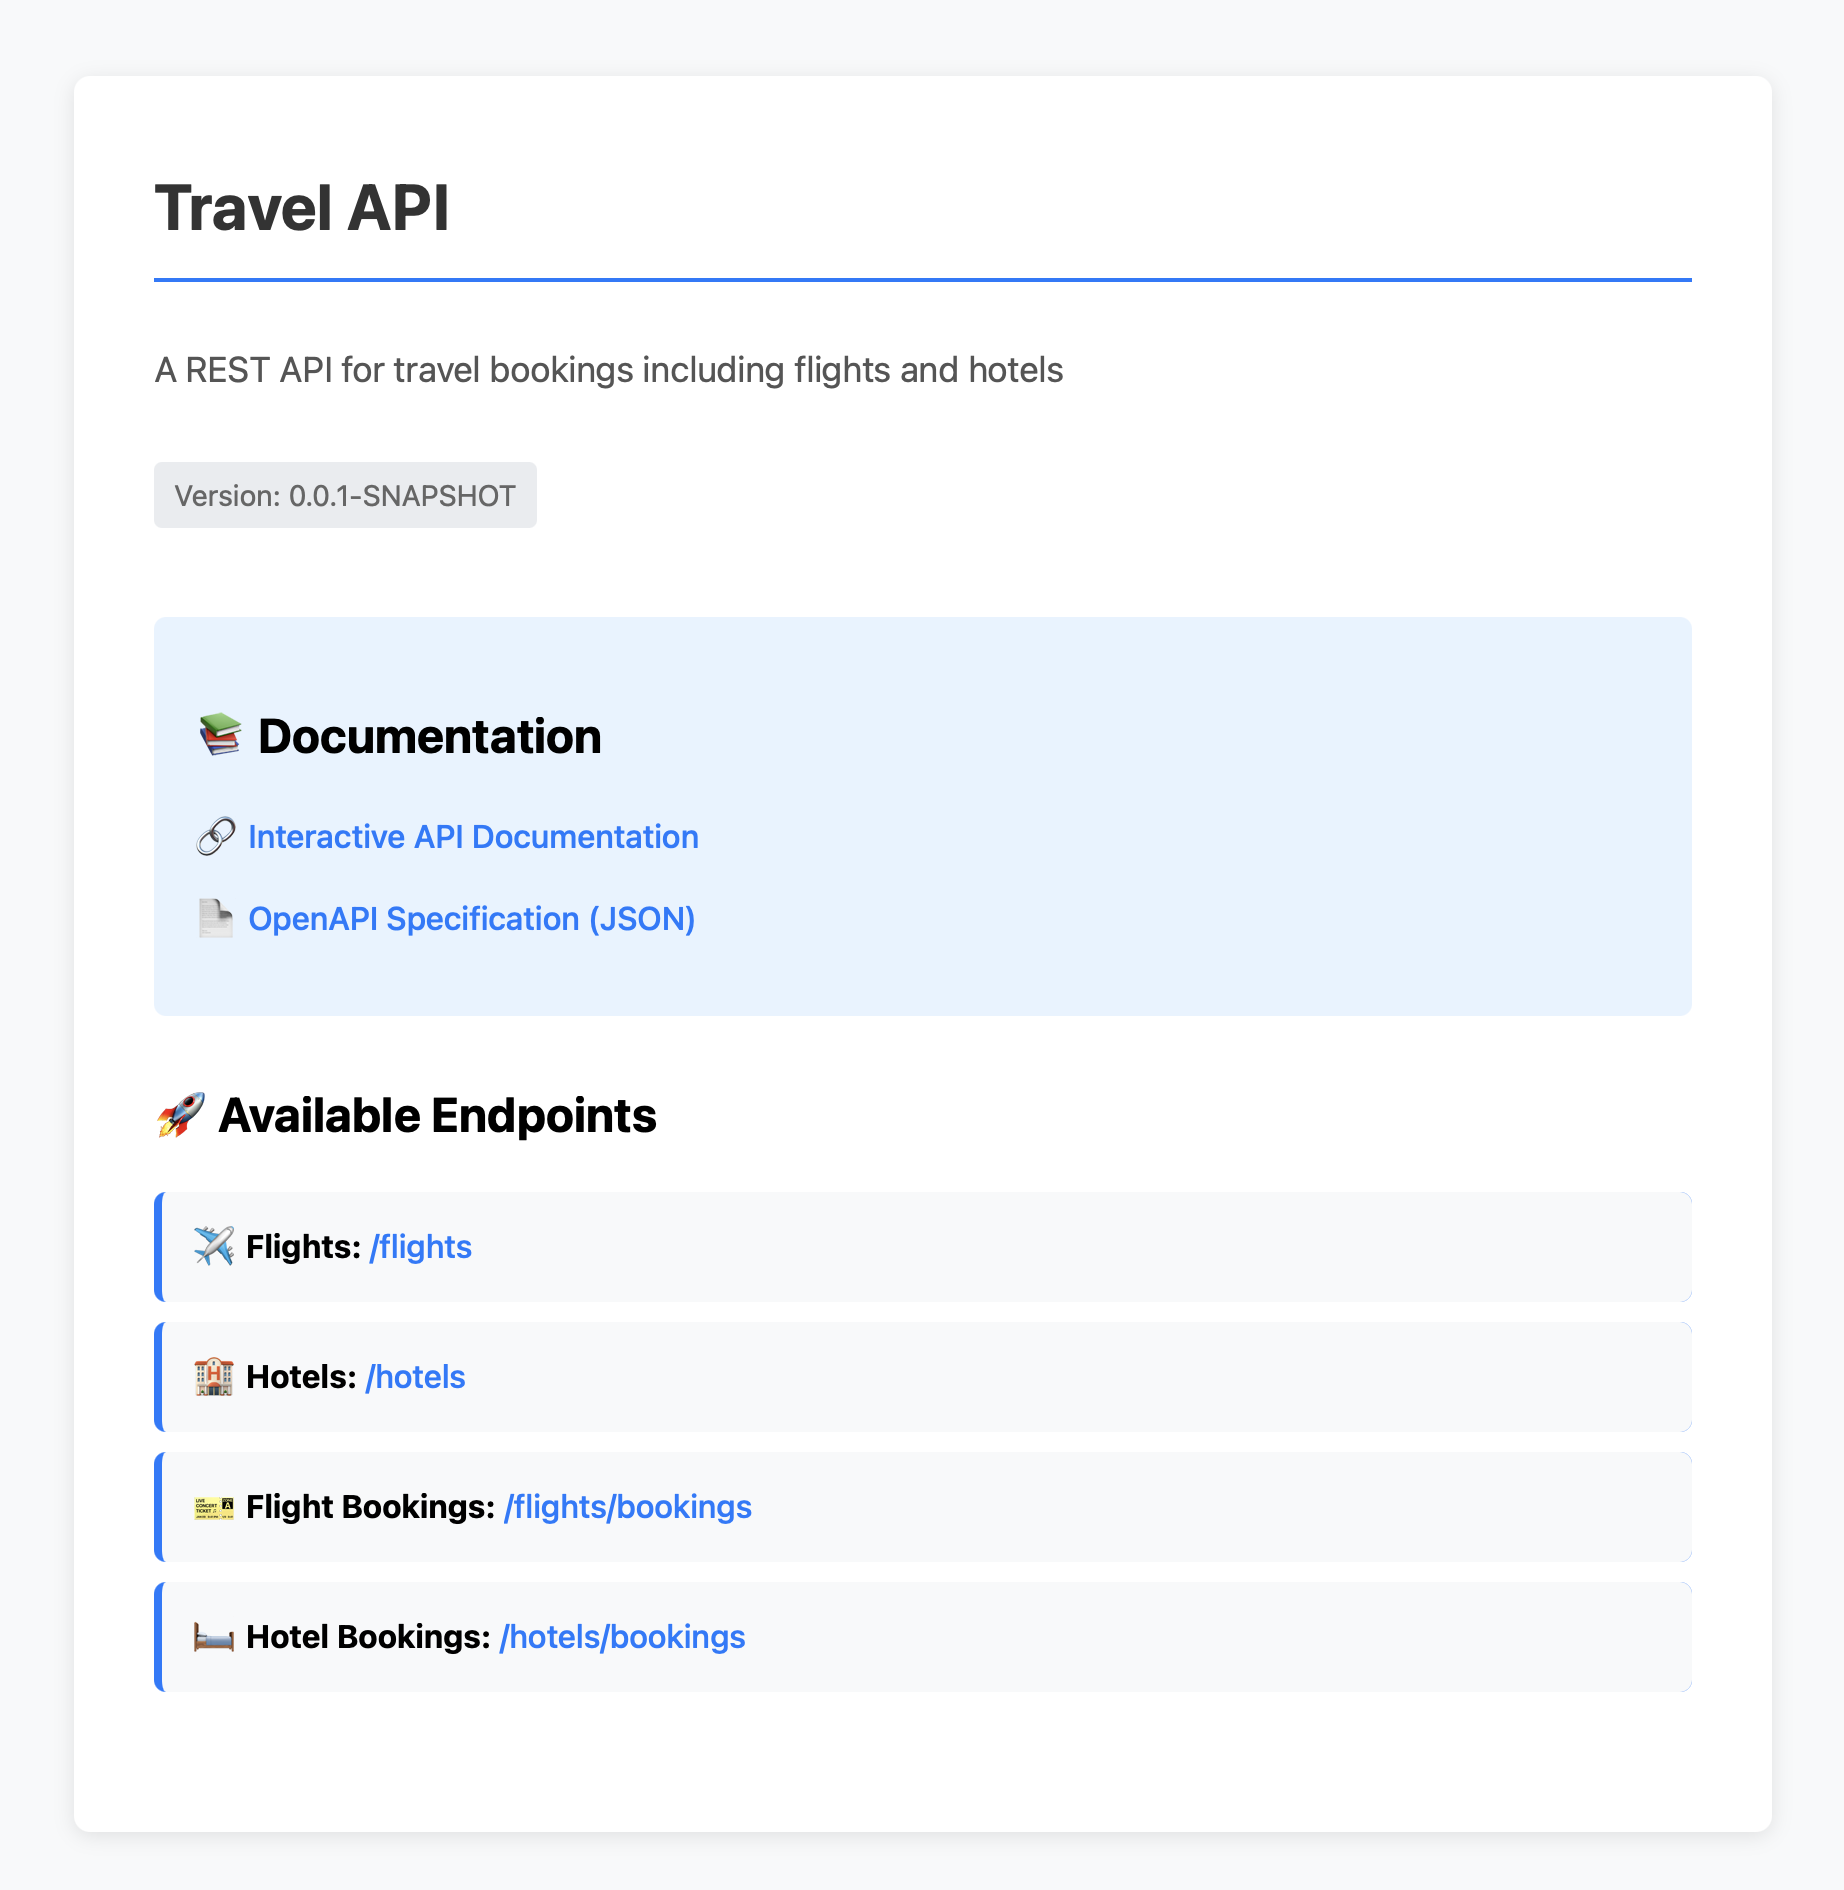
Task: Open the /flights endpoint link
Action: (x=419, y=1246)
